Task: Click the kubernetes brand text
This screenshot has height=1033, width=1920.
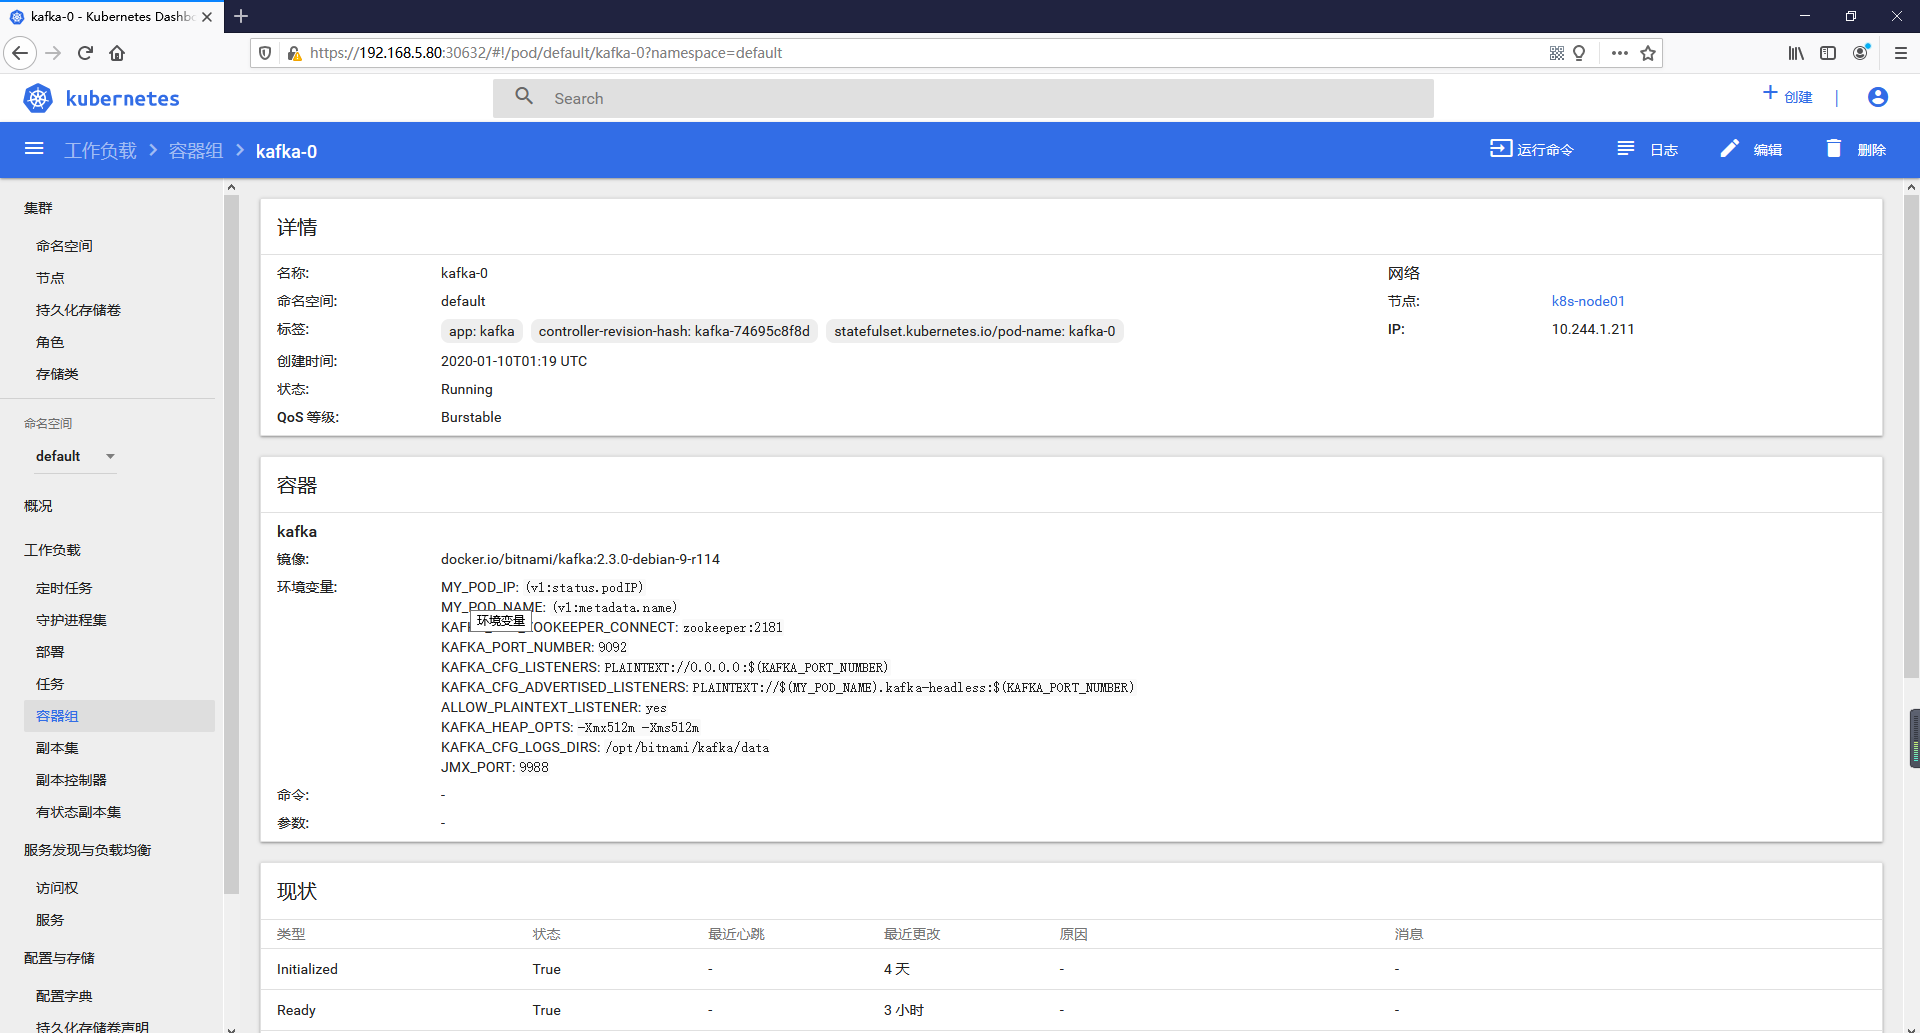Action: (x=122, y=98)
